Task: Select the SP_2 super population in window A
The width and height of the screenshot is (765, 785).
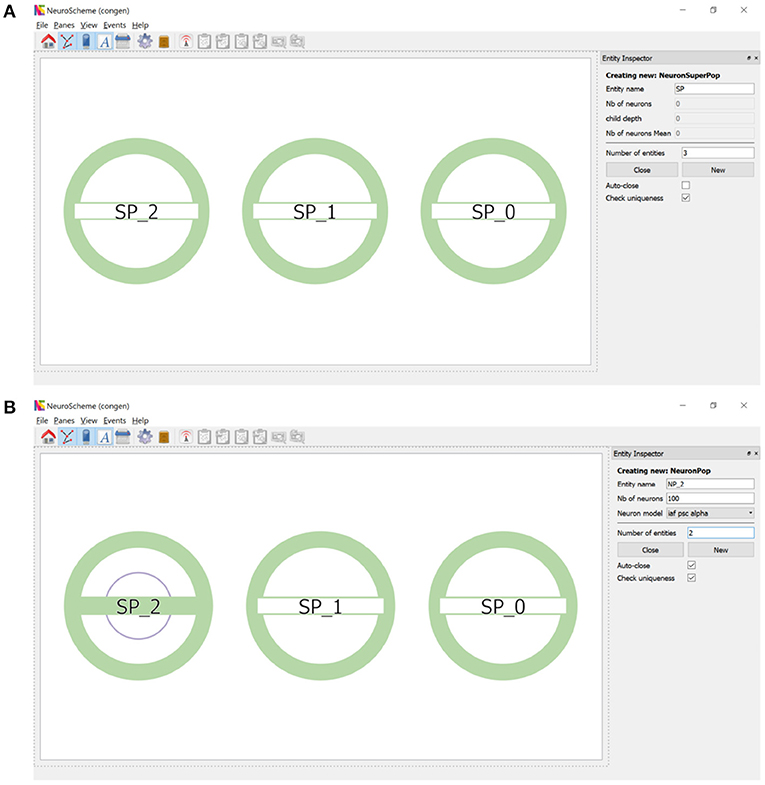Action: click(136, 211)
